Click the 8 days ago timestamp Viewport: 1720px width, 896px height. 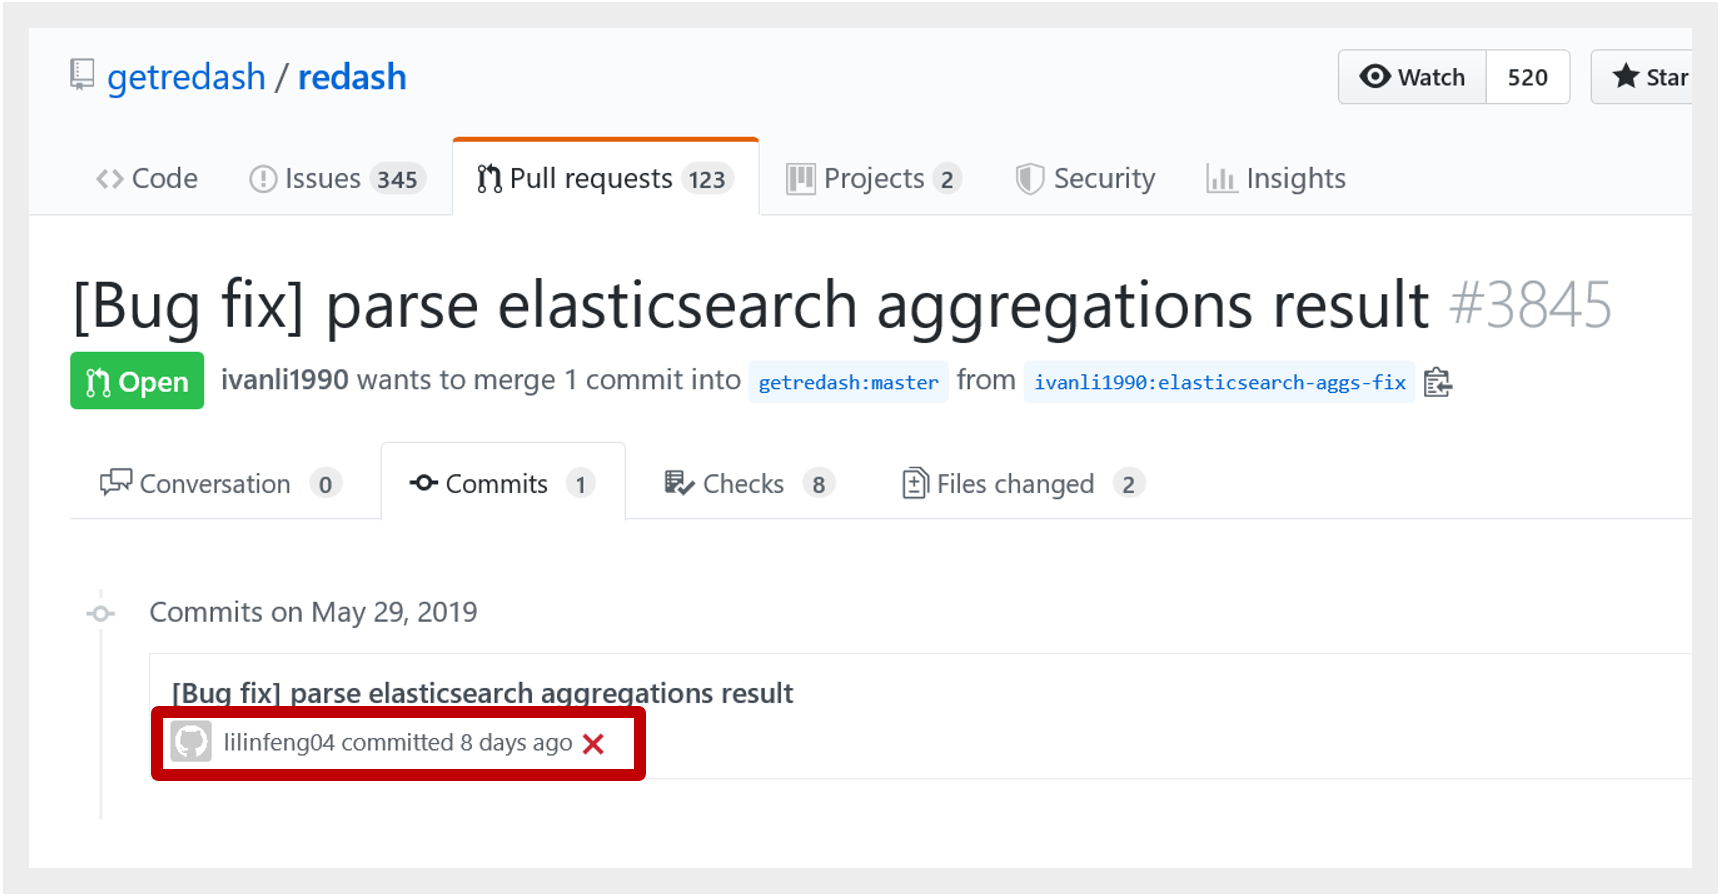pos(516,743)
